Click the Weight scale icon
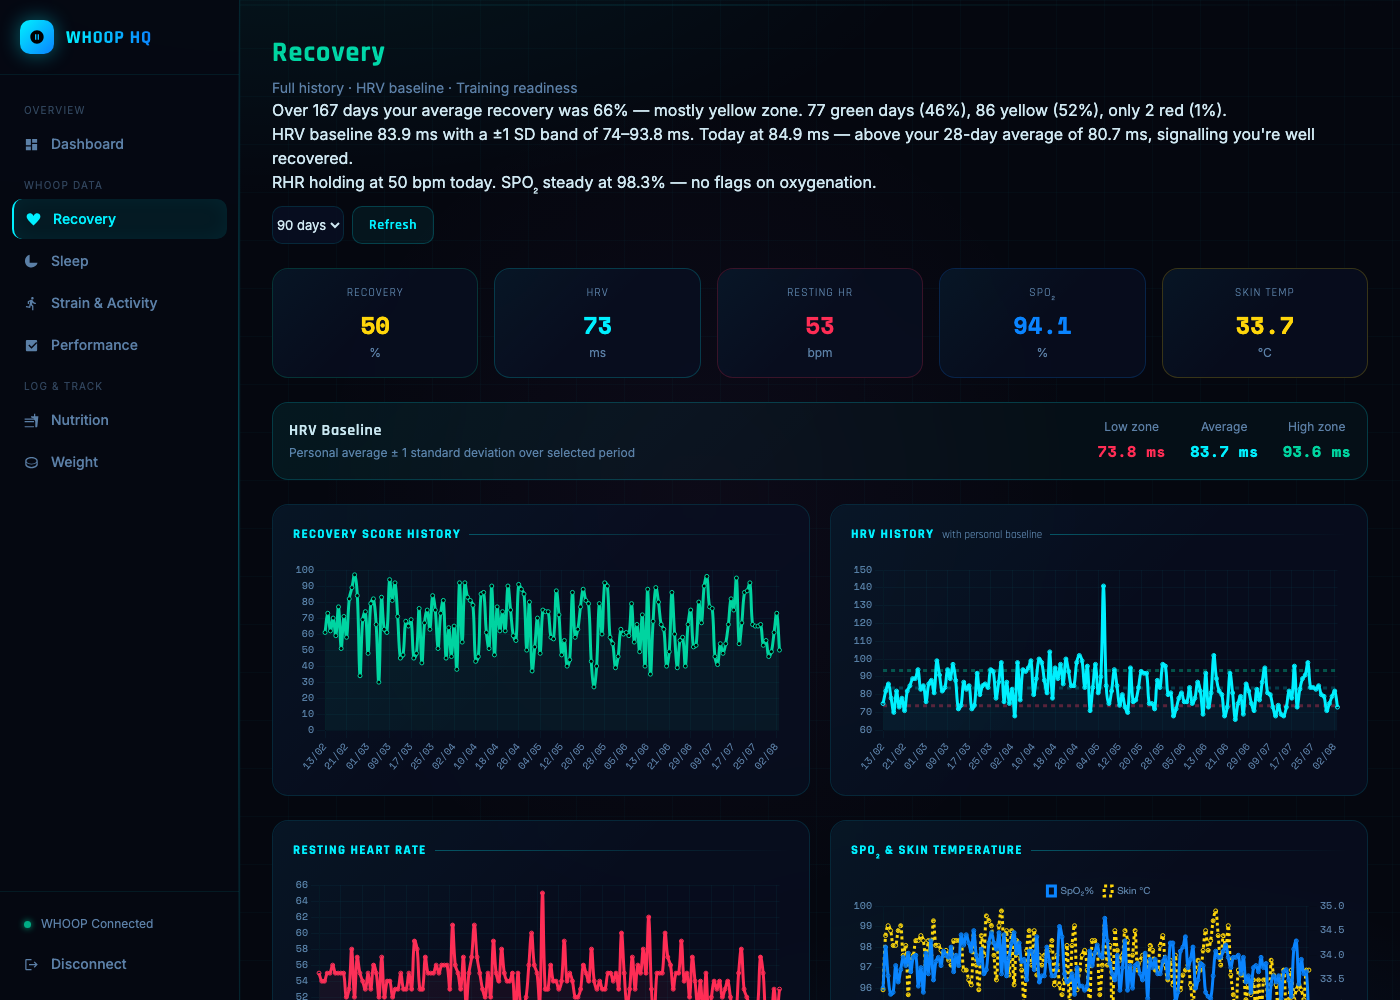 [x=31, y=462]
